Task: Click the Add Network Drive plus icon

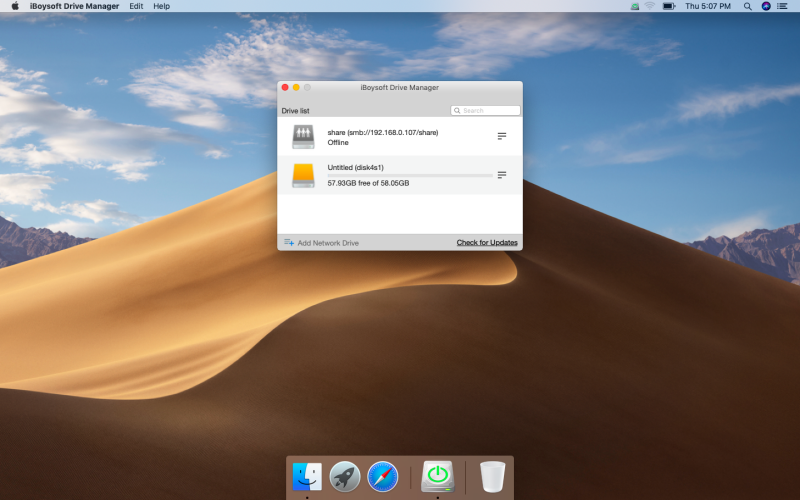Action: pos(288,243)
